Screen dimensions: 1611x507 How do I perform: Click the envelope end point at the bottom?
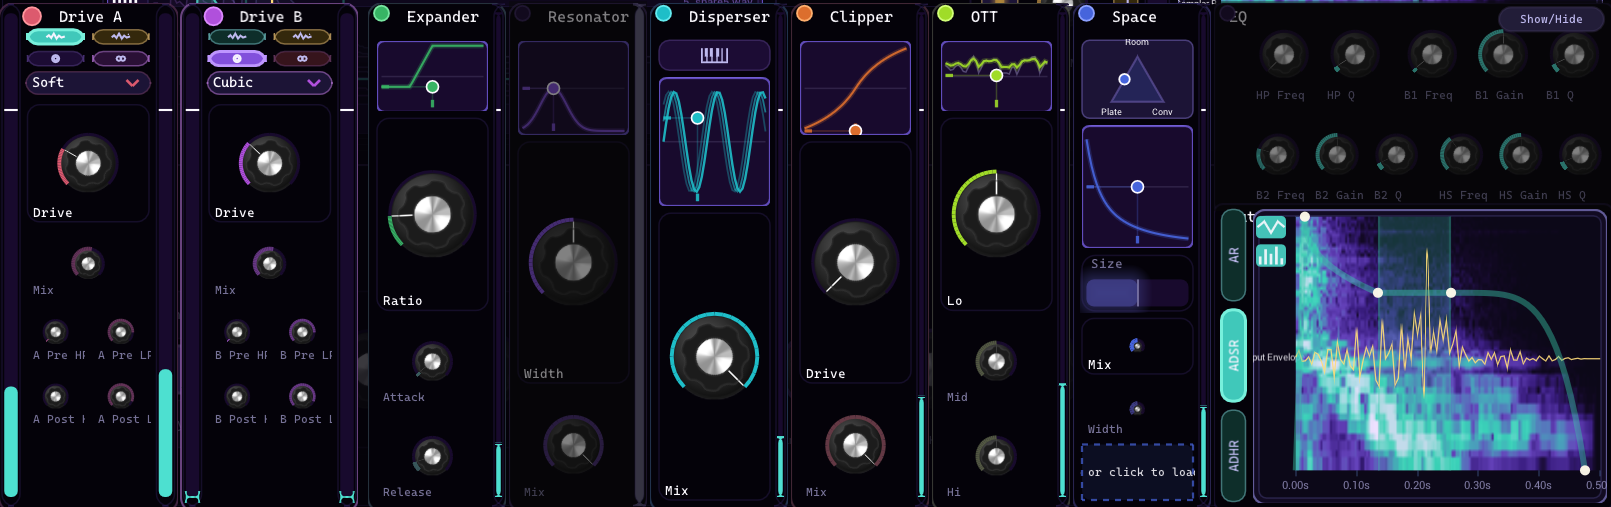(1585, 470)
